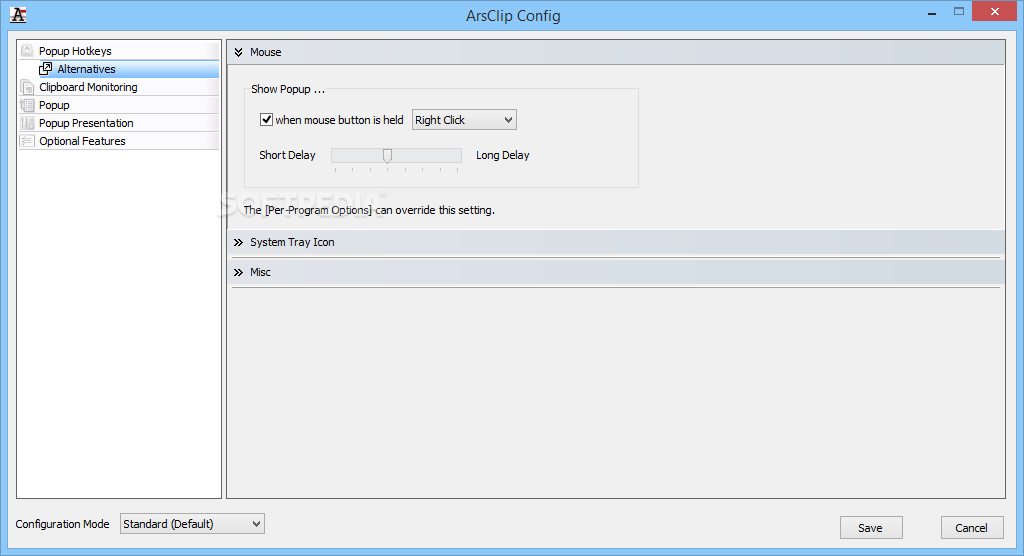Minimize the ArsClip Config window
Viewport: 1024px width, 556px height.
coord(932,13)
